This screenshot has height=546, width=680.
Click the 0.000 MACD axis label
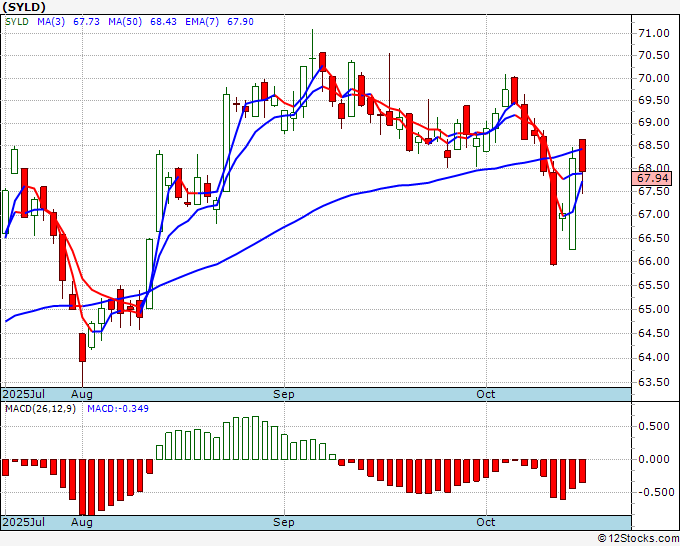[654, 459]
